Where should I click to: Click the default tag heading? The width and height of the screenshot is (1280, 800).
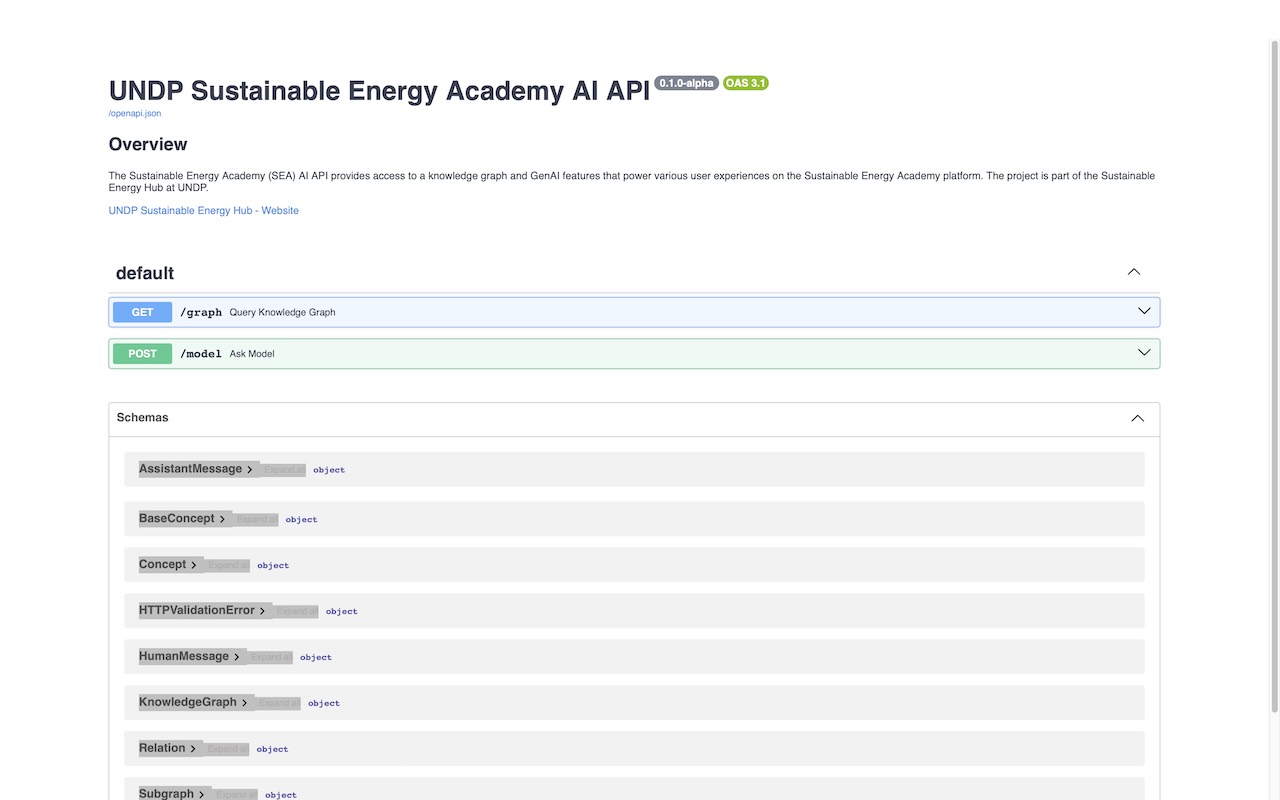[145, 273]
